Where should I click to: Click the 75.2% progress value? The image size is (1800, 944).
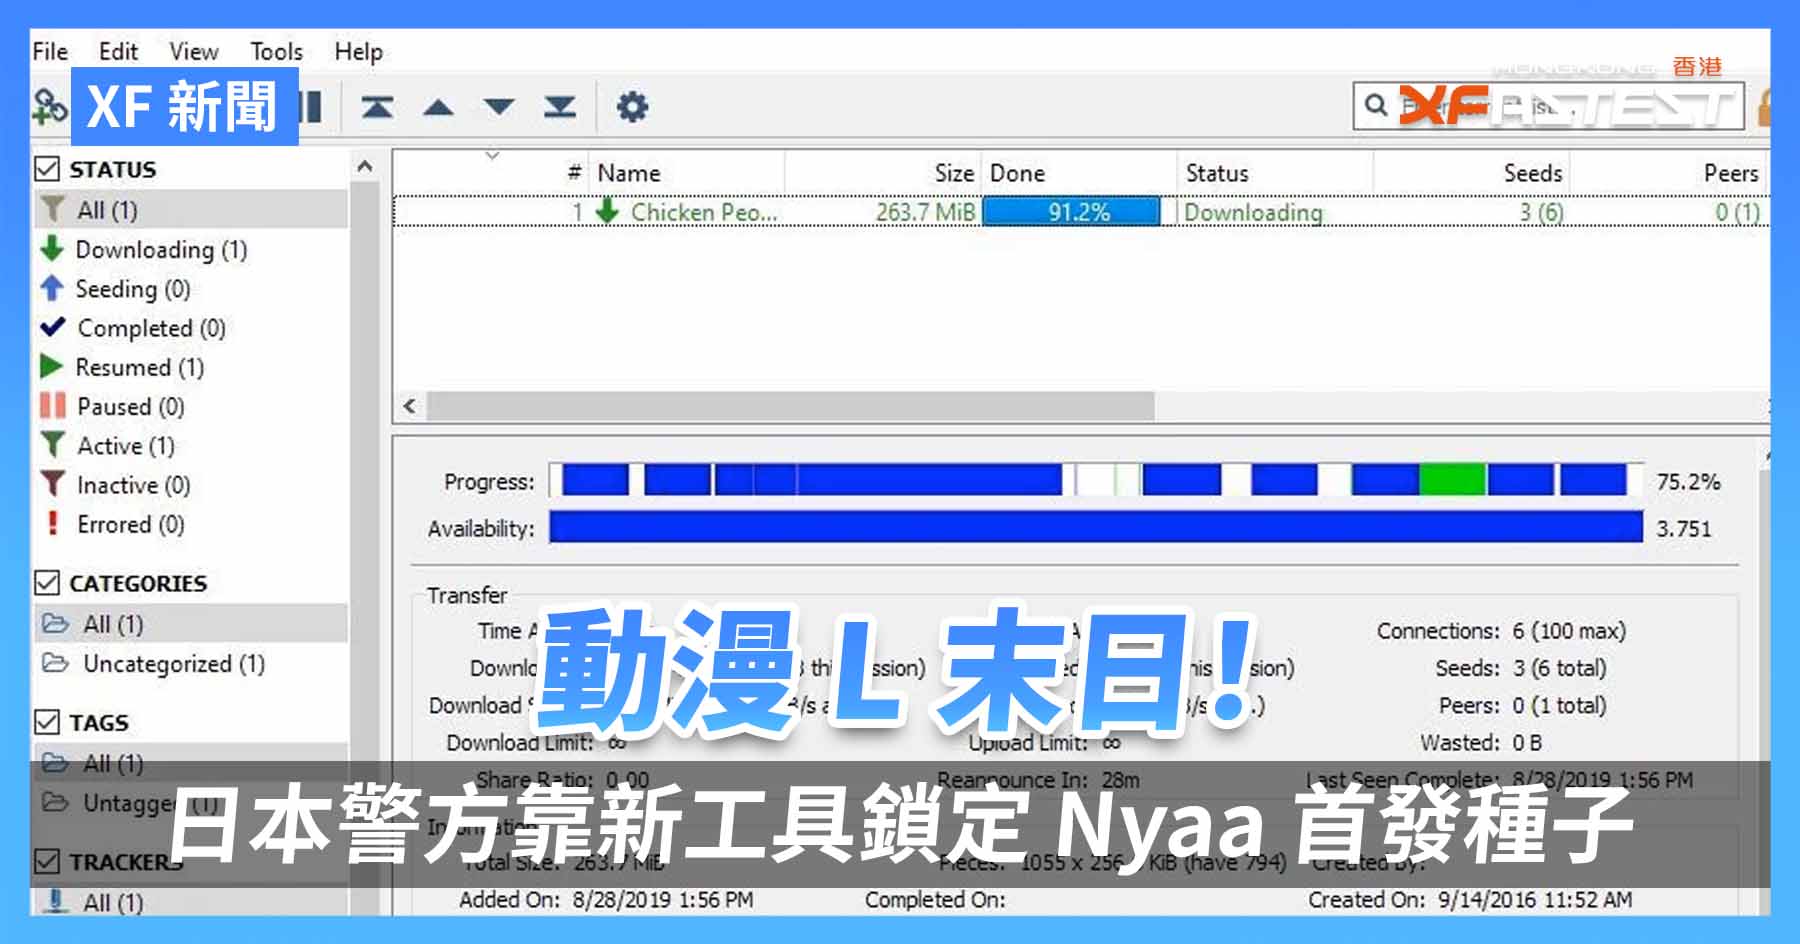1688,482
